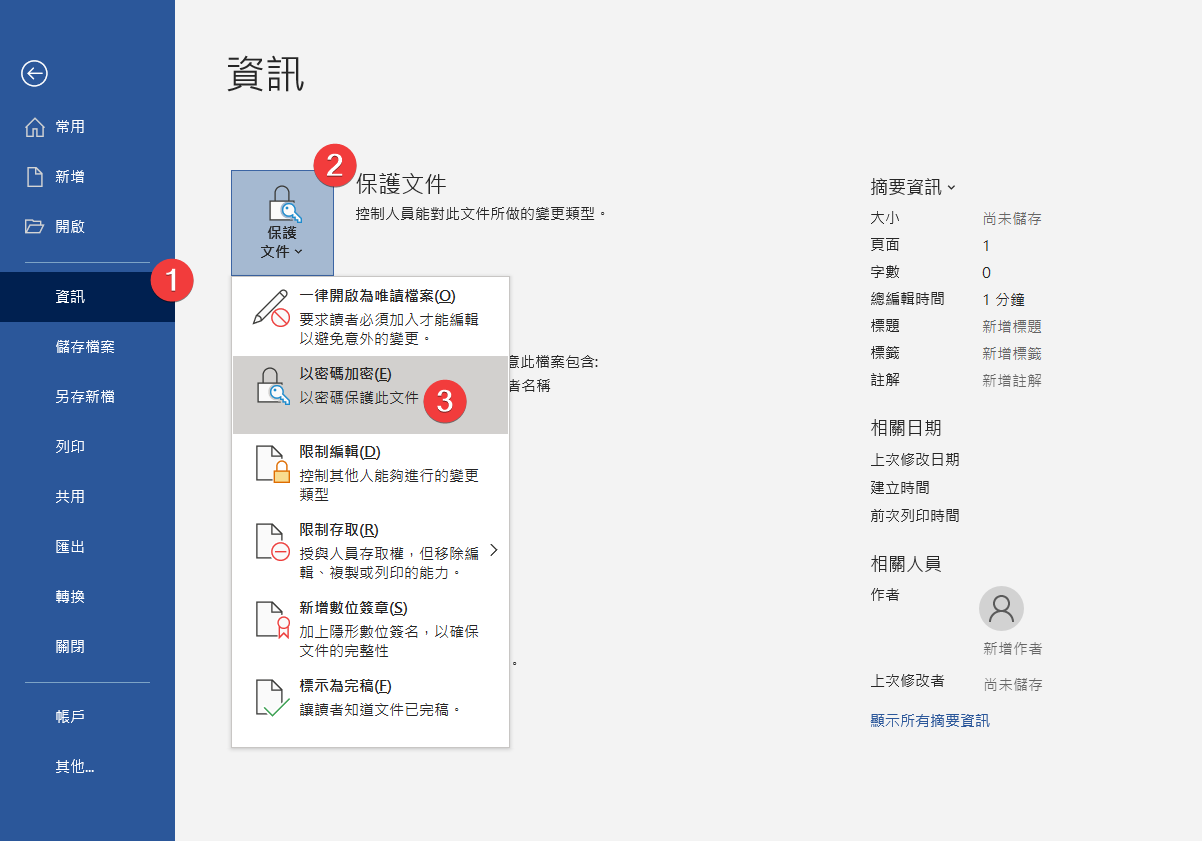Click the 新增作者 text
Screen dimensions: 1202x841
point(1012,649)
